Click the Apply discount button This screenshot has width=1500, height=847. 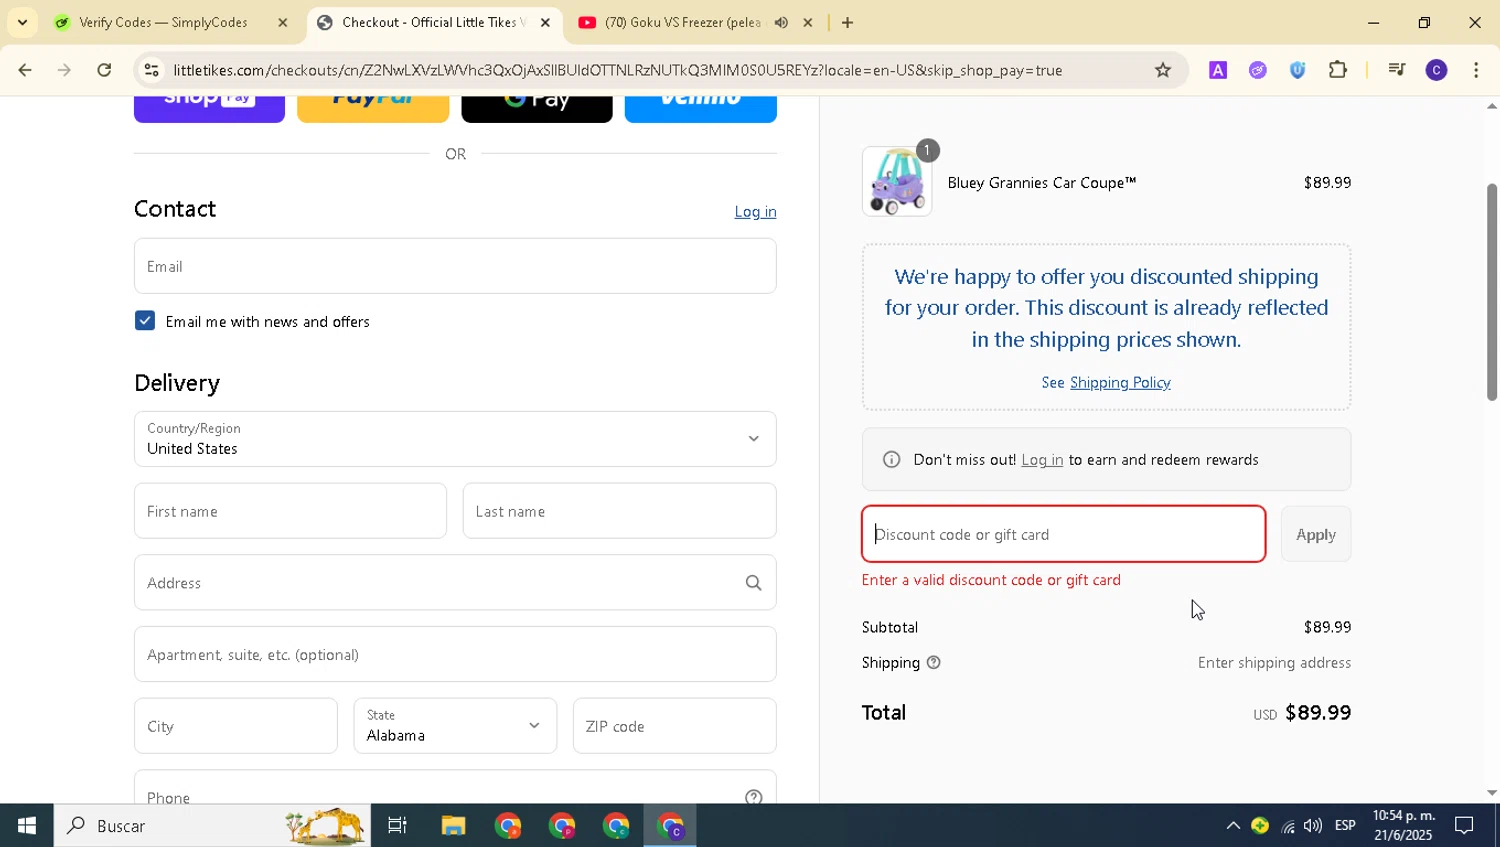[x=1316, y=534]
